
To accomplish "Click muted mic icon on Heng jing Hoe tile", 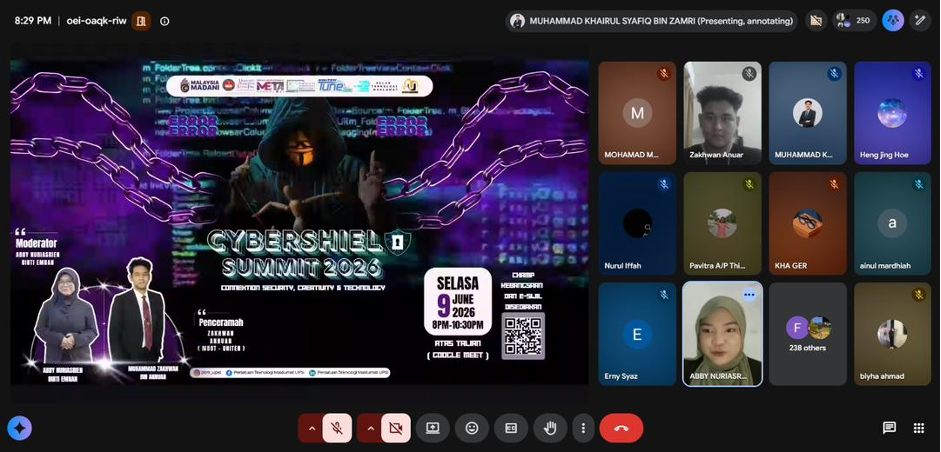I will [x=918, y=74].
